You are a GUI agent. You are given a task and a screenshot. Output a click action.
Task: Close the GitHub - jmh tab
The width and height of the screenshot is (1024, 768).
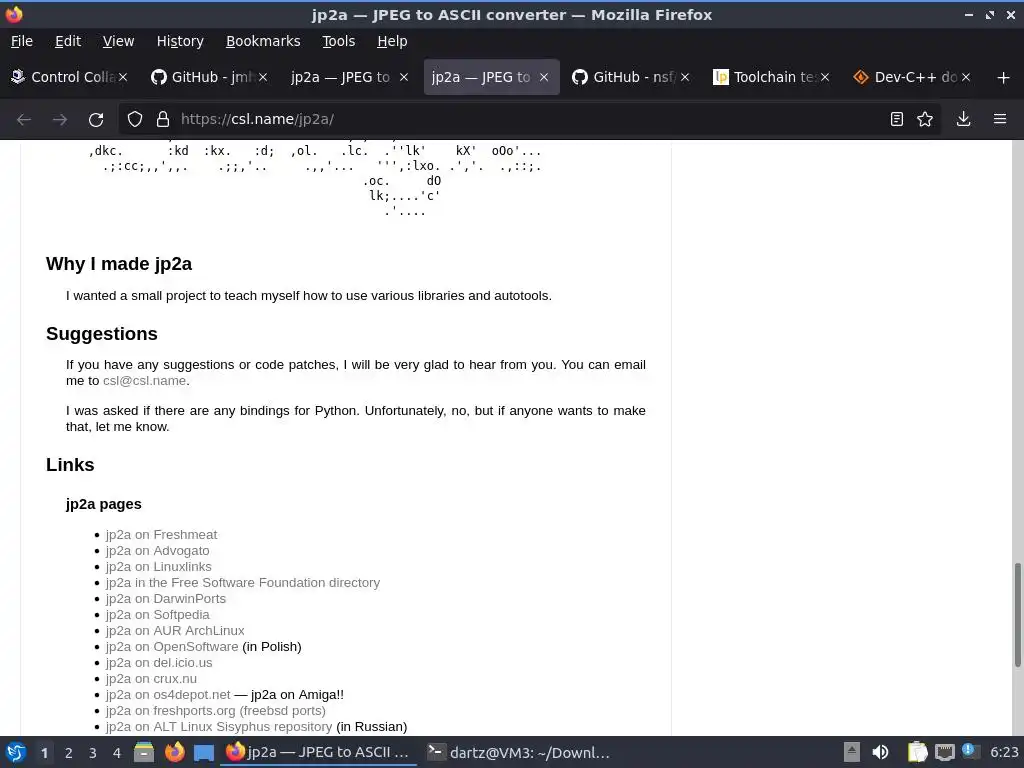pos(263,77)
